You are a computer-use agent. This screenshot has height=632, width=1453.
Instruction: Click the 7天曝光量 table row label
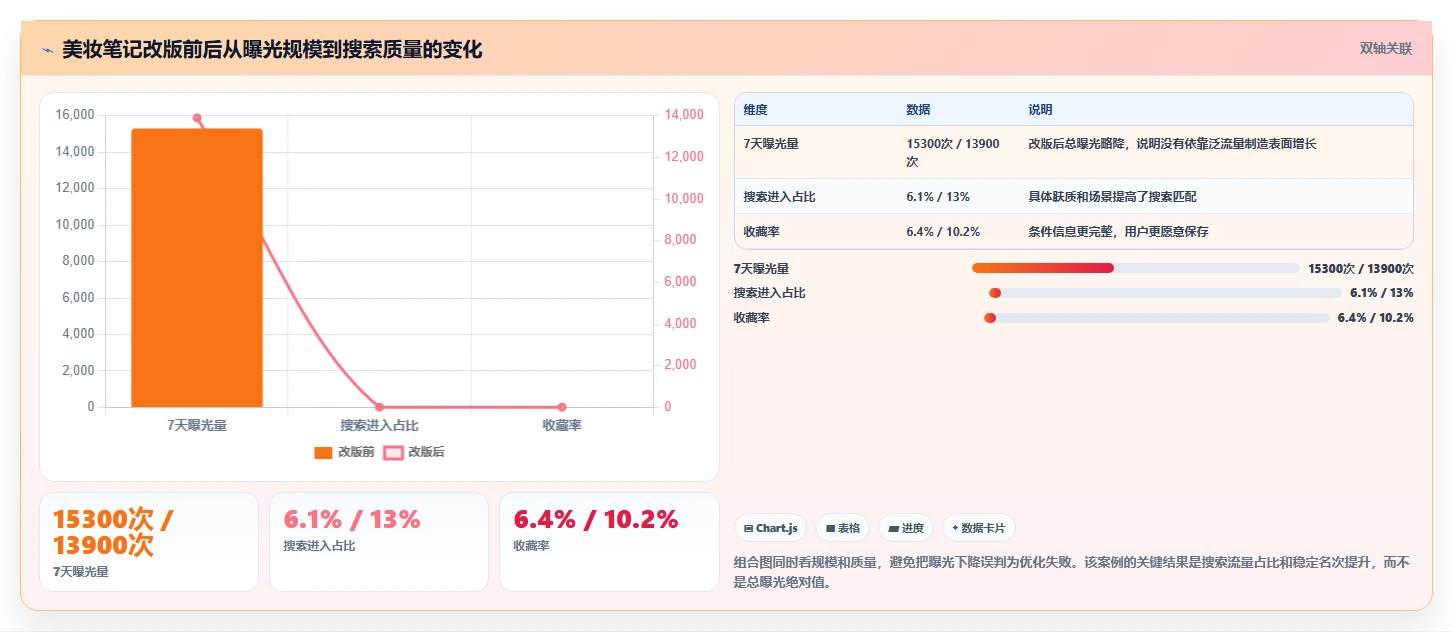[x=771, y=144]
